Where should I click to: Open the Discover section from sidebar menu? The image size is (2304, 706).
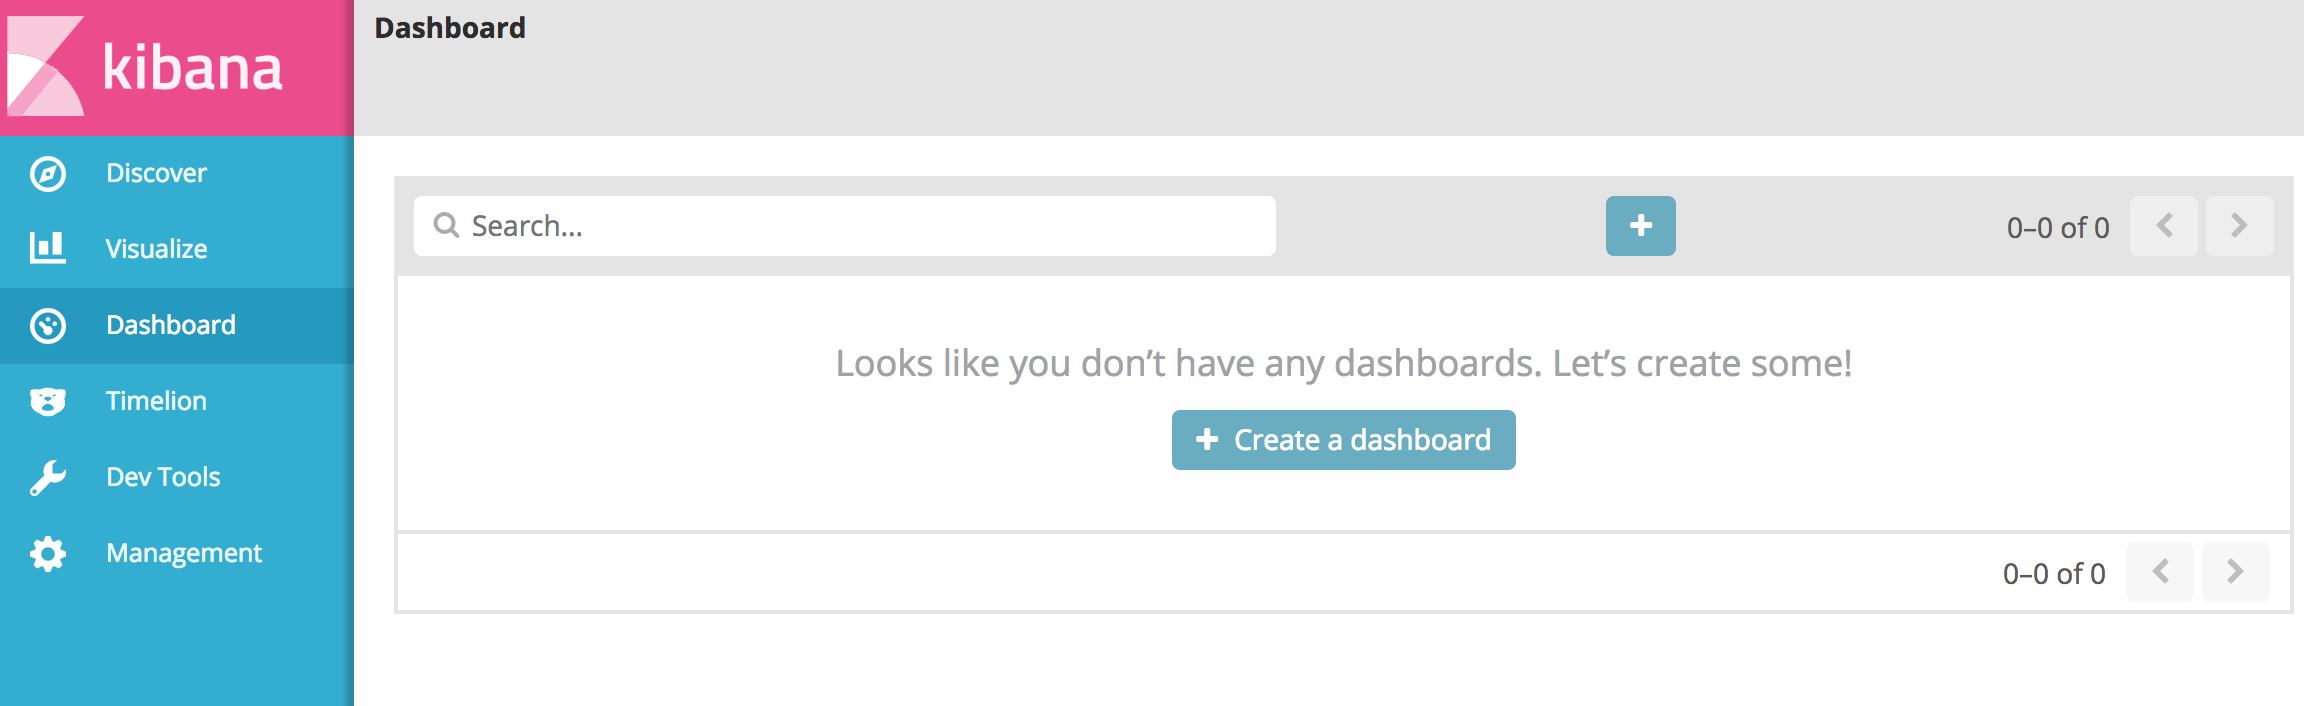[155, 172]
